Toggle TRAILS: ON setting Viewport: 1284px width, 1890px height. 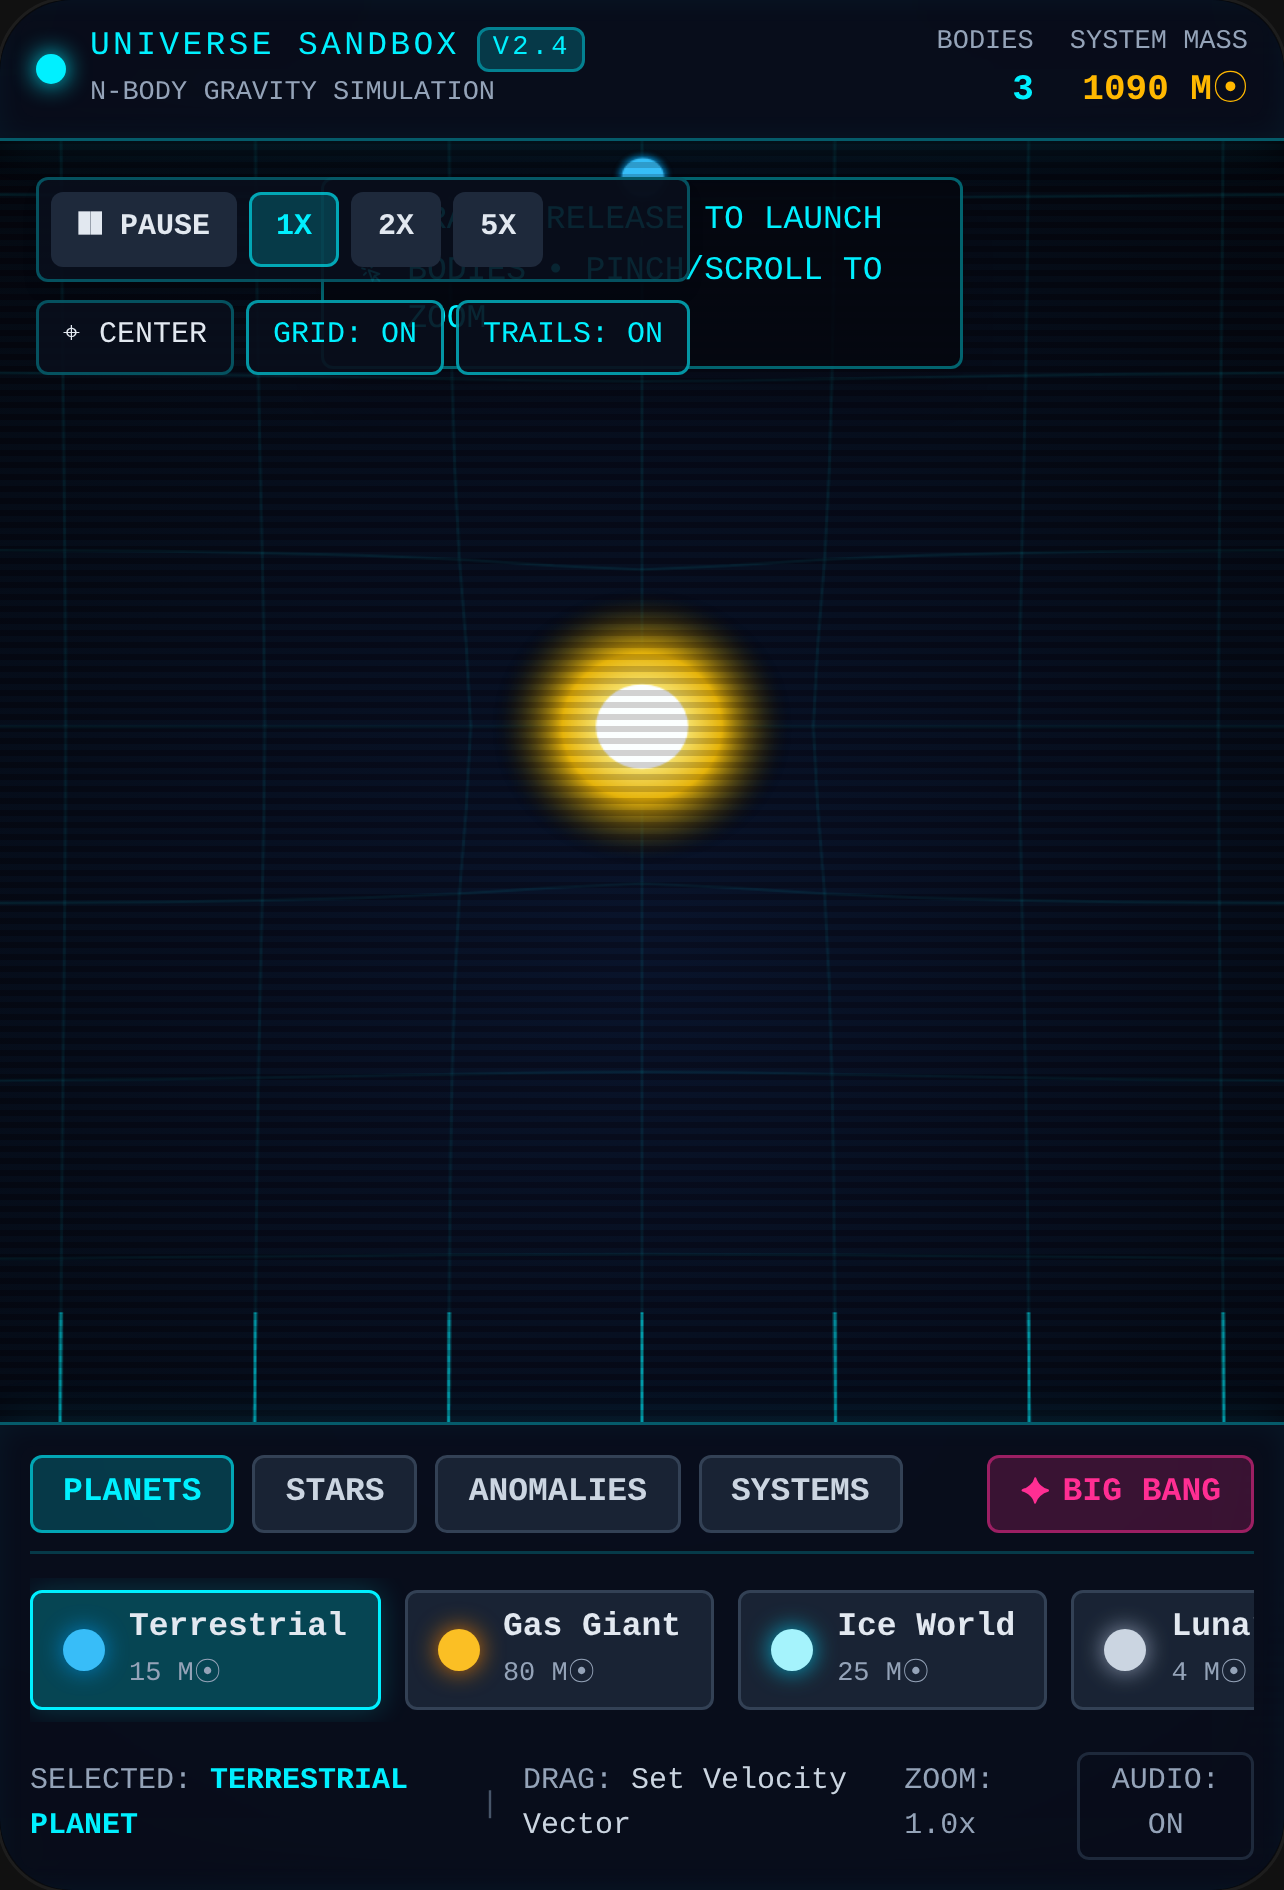click(573, 337)
